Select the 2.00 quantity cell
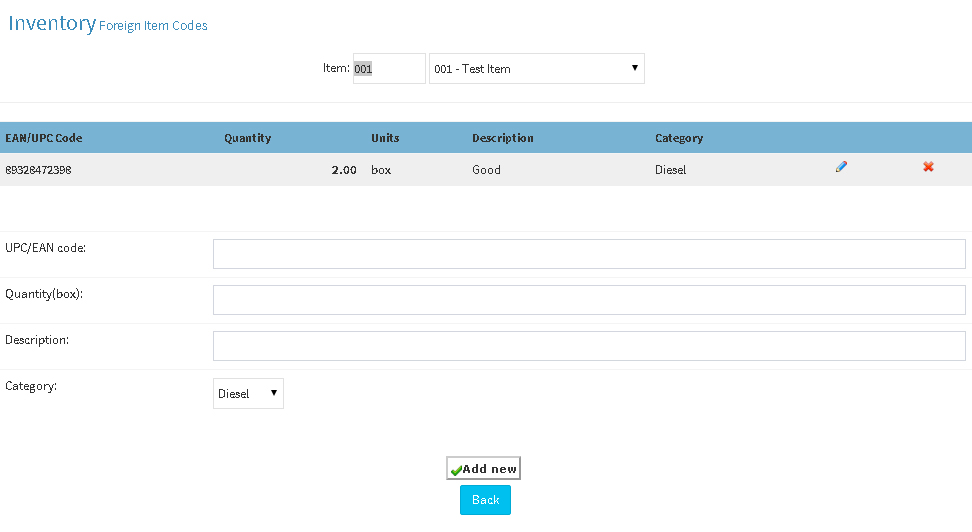The height and width of the screenshot is (532, 972). [x=344, y=170]
